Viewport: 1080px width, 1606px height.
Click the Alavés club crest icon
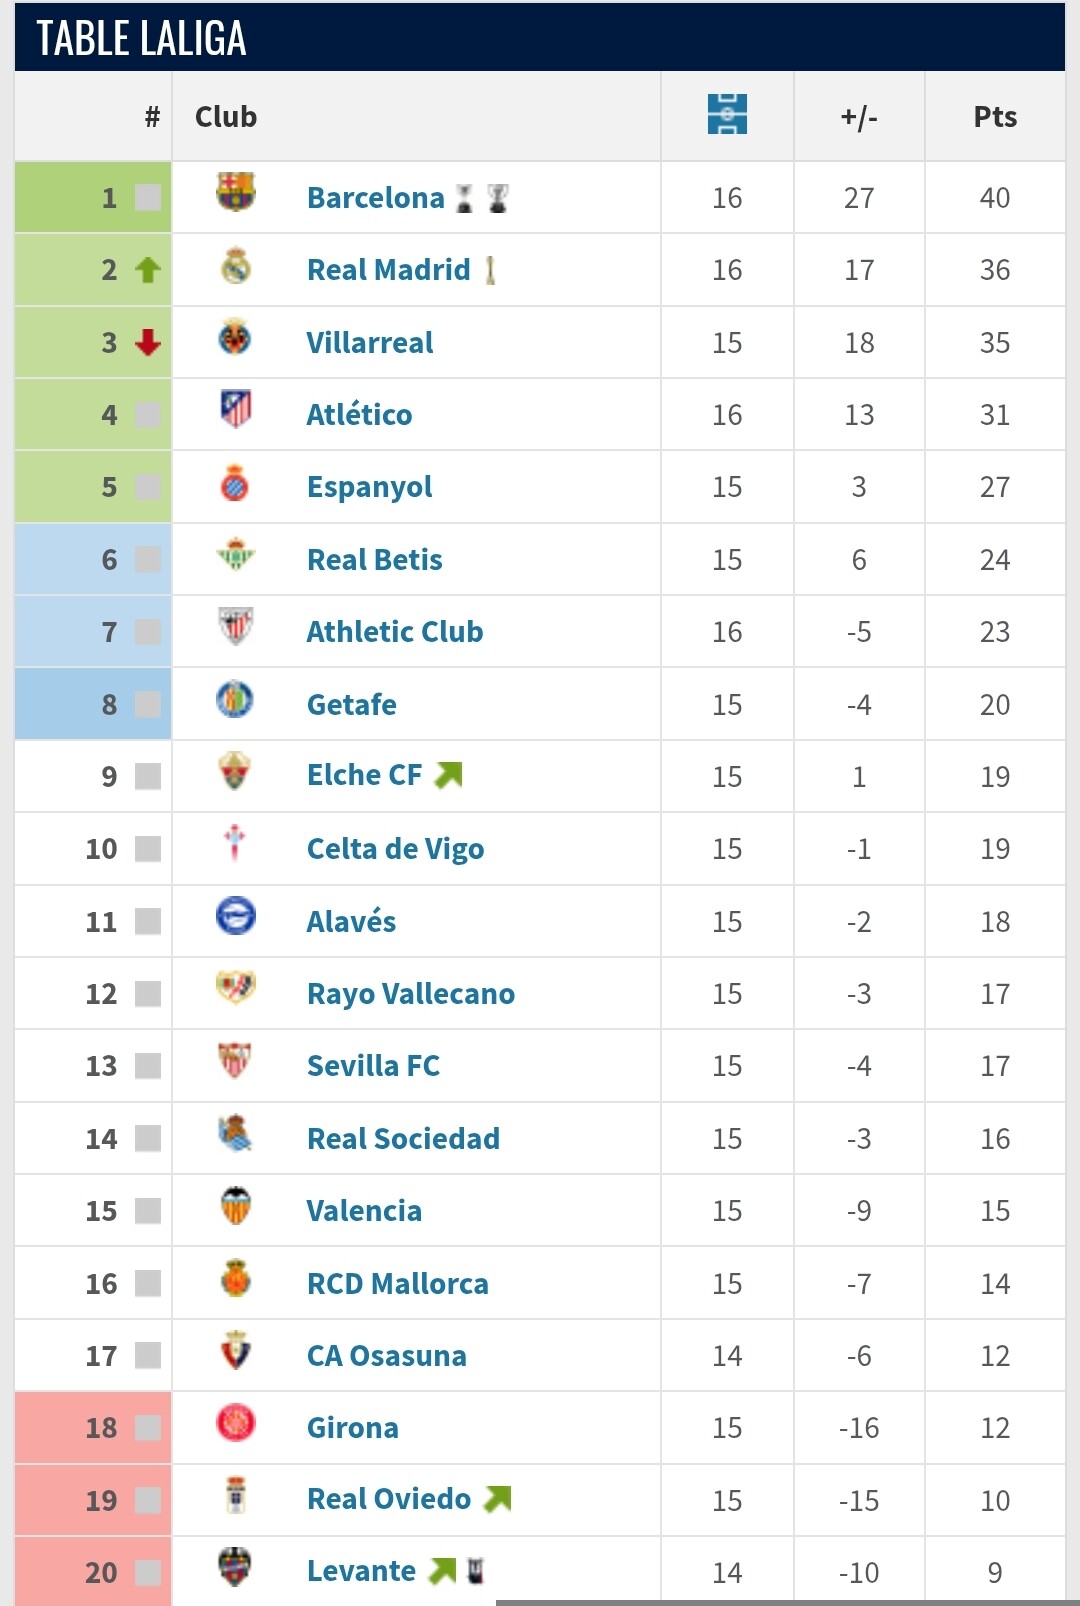click(x=236, y=916)
